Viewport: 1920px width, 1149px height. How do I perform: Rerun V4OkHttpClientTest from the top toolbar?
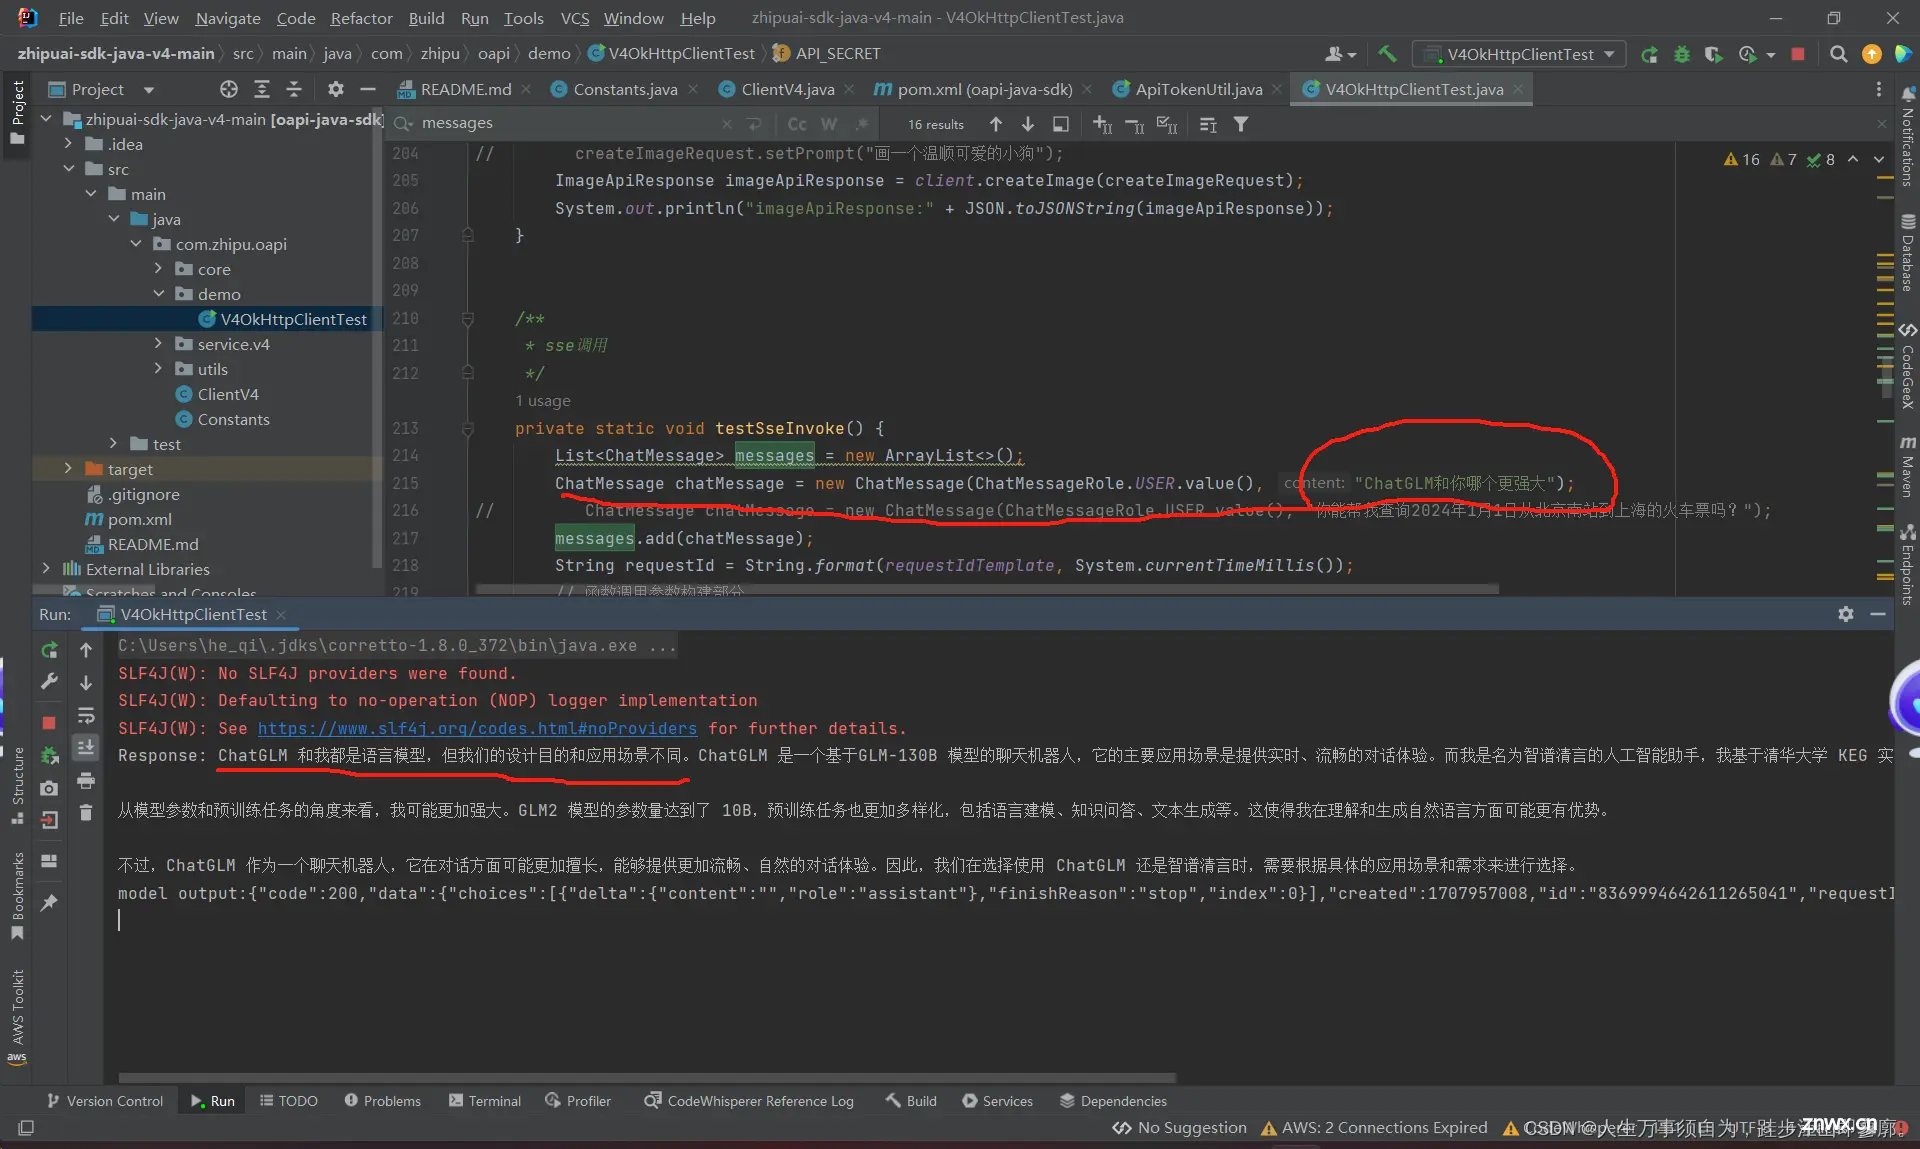click(1649, 54)
